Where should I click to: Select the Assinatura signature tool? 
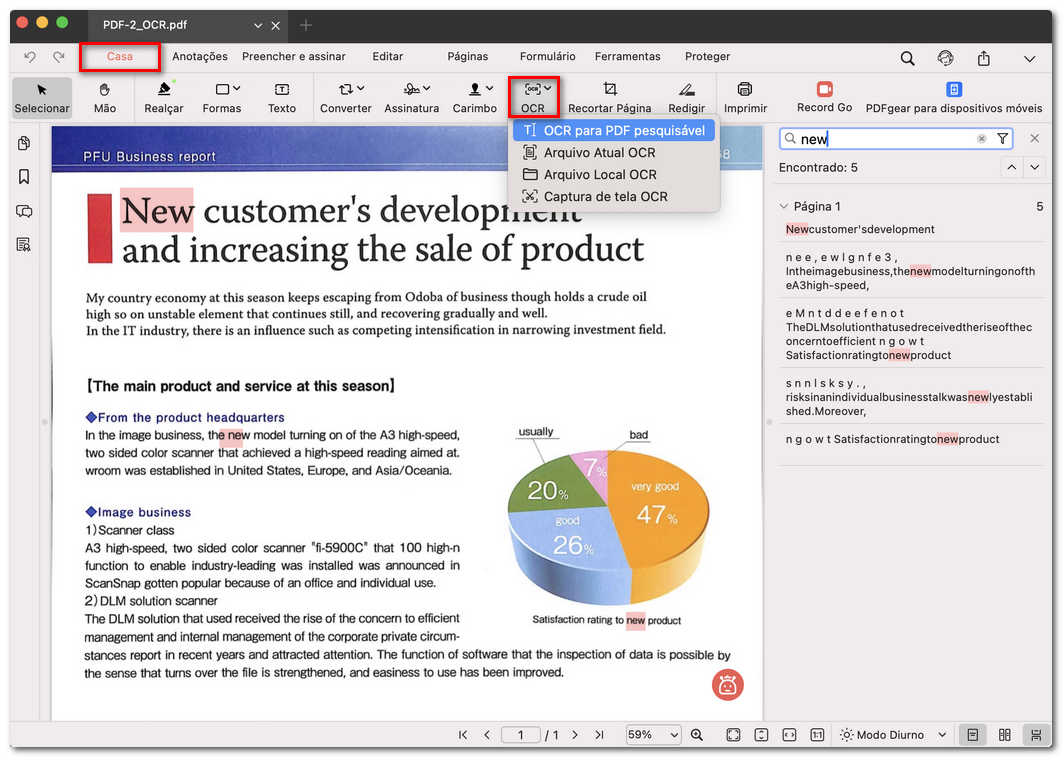click(411, 97)
